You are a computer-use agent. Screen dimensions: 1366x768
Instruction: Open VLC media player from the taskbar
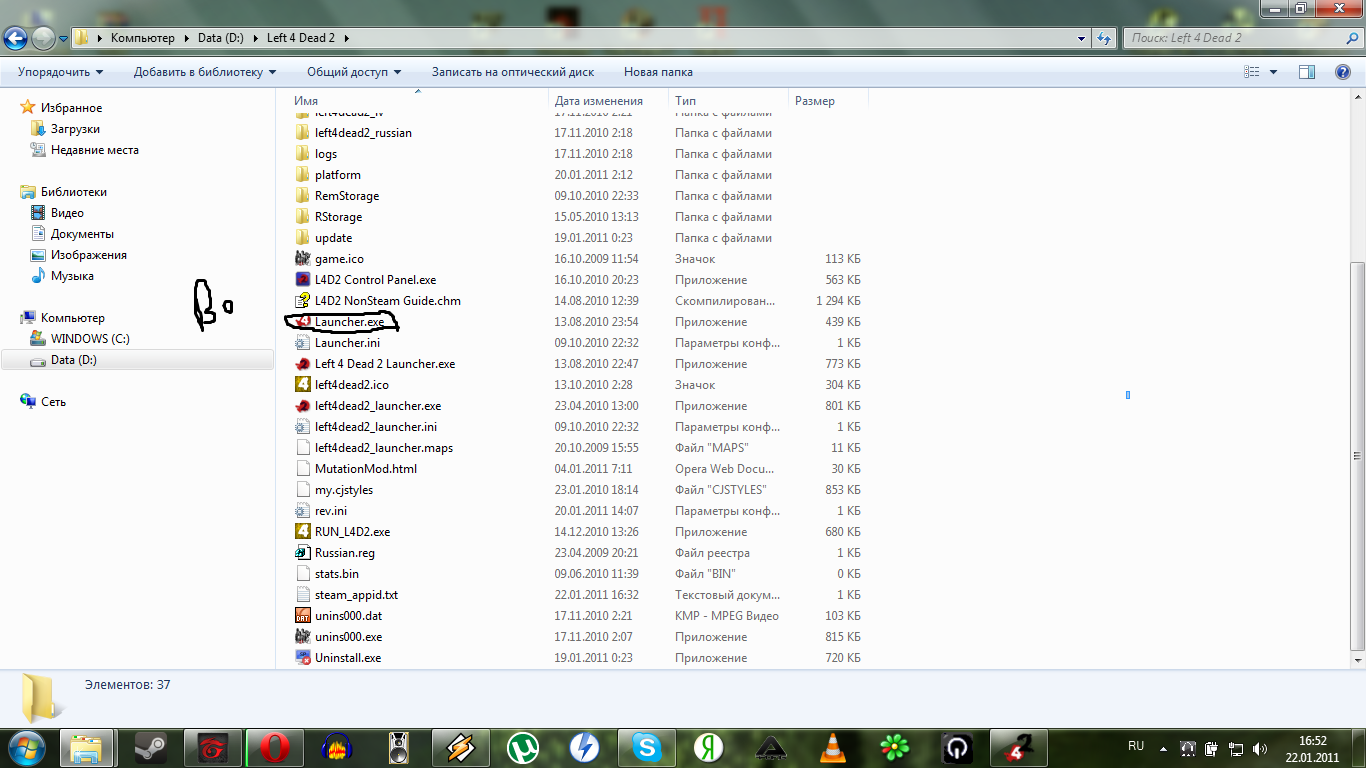click(x=832, y=747)
